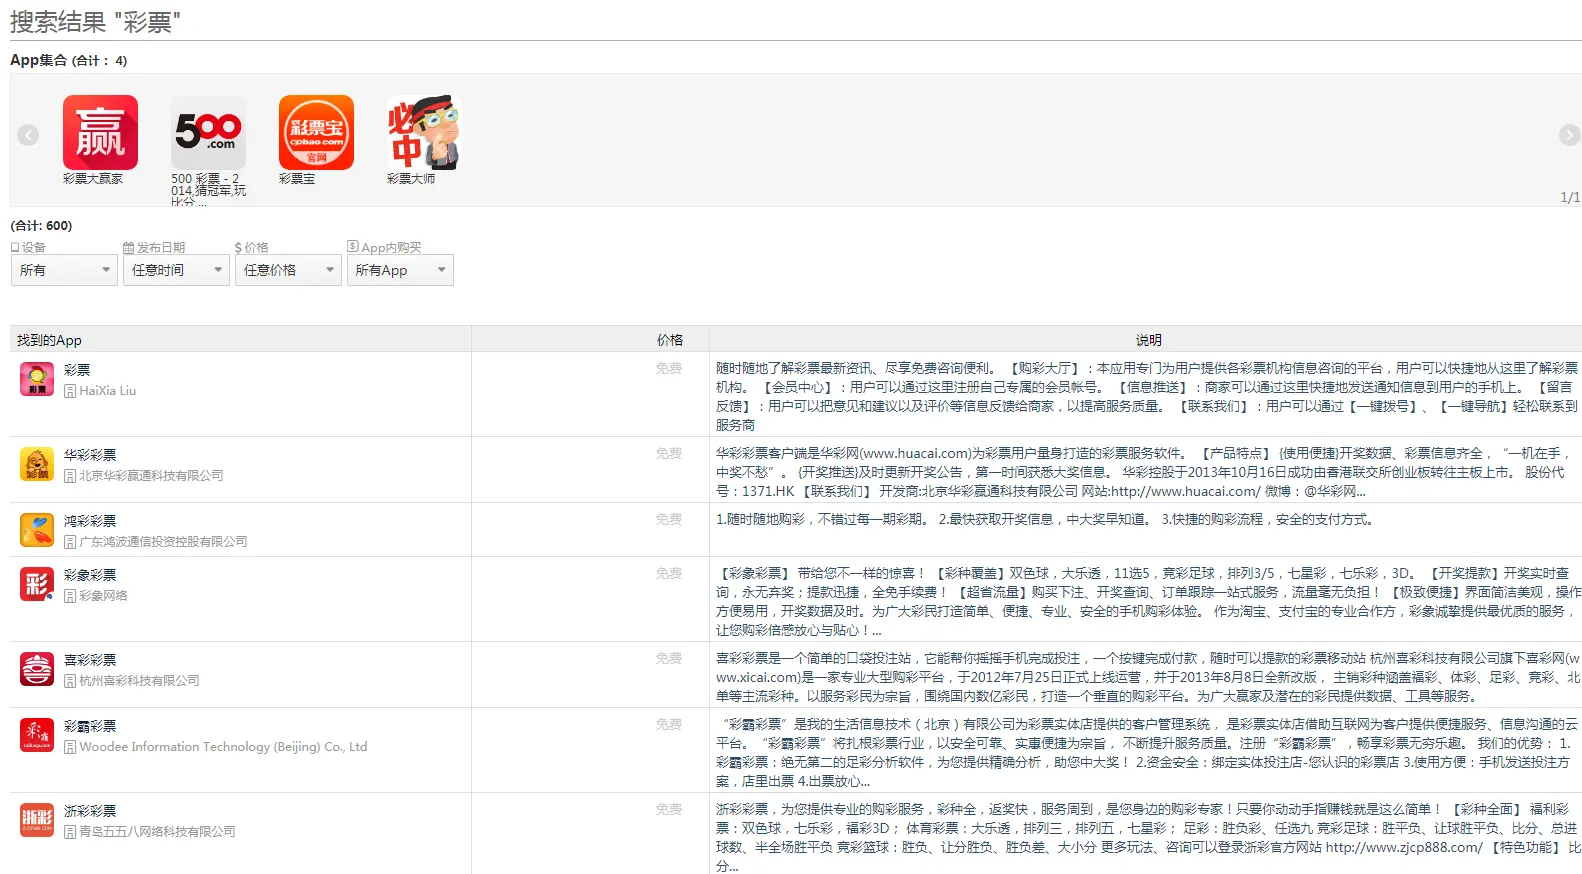
Task: Click developer icon beside 杭州喜彩科技有限公司
Action: [x=70, y=681]
